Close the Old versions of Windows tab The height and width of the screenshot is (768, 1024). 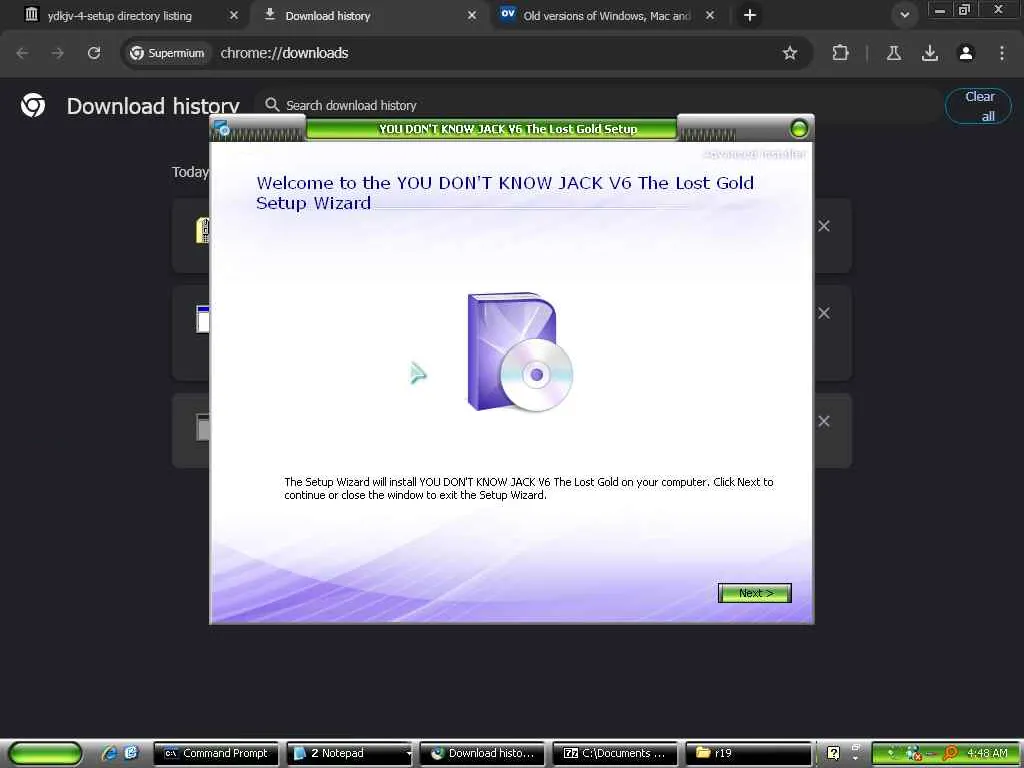710,15
